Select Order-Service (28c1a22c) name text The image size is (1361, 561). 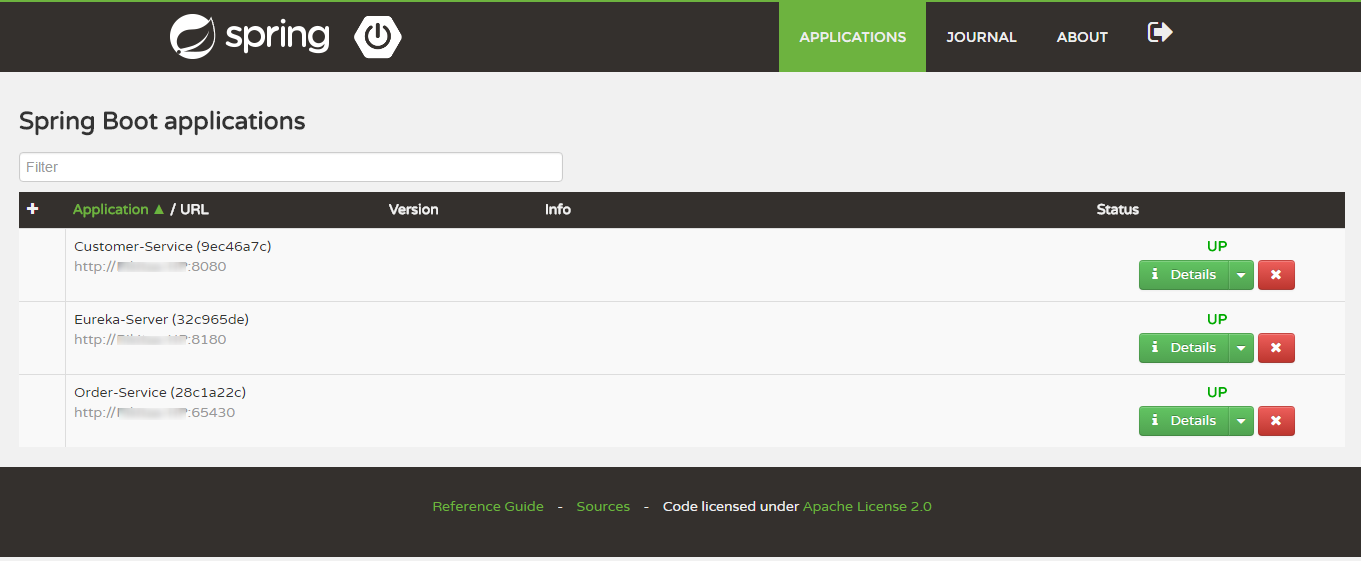click(160, 392)
